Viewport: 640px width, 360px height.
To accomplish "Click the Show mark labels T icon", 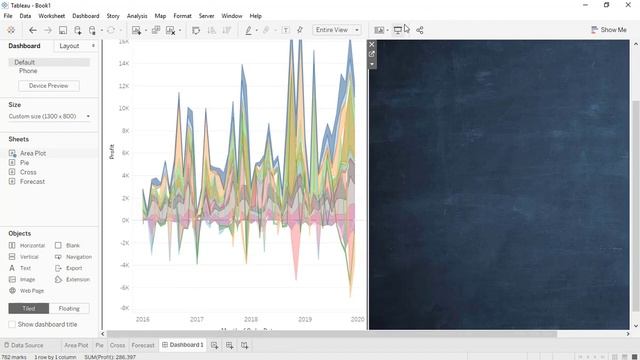I will (286, 30).
